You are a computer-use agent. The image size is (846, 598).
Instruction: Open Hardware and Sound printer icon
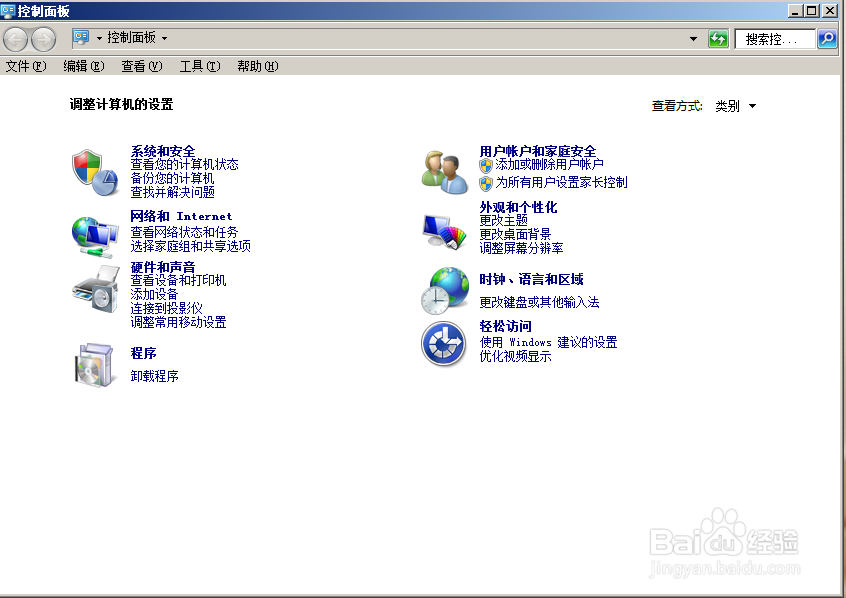click(x=95, y=289)
